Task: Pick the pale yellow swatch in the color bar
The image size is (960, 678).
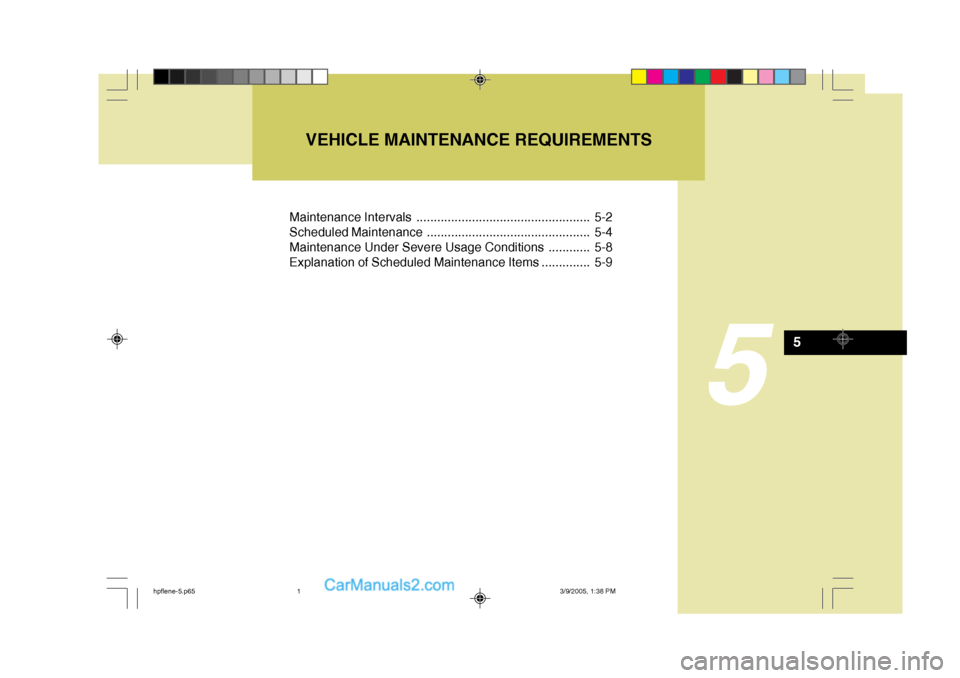Action: pos(750,77)
